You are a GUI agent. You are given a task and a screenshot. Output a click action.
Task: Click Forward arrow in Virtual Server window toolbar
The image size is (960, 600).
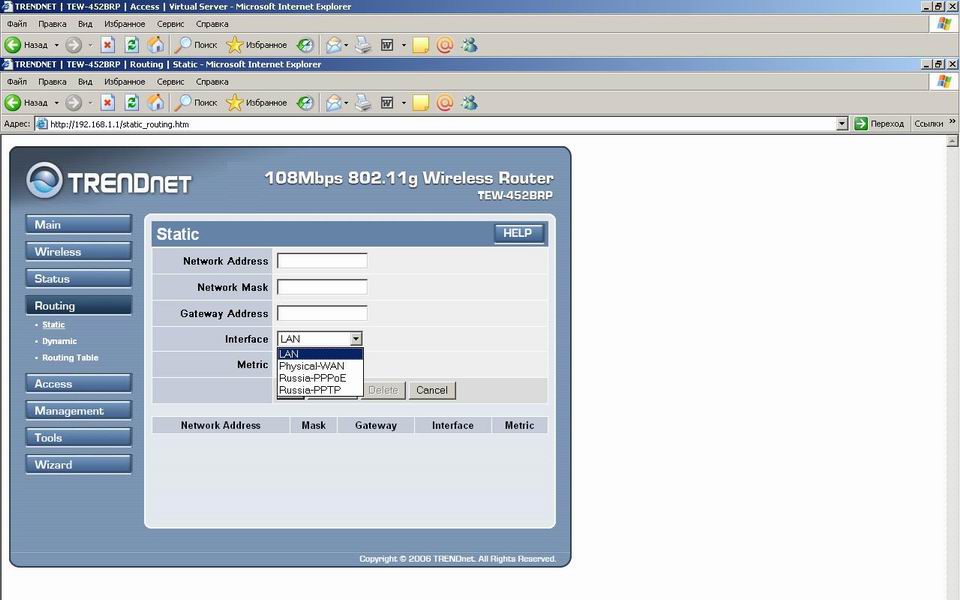[73, 45]
